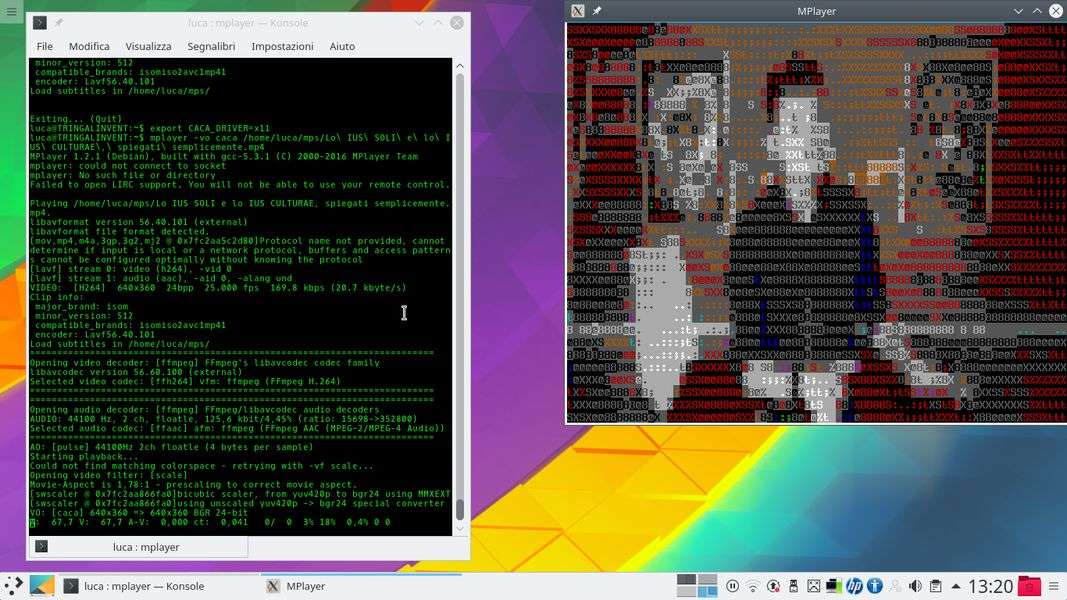The width and height of the screenshot is (1067, 600).
Task: Open the panel settings hamburger at right end
Action: [x=1054, y=586]
